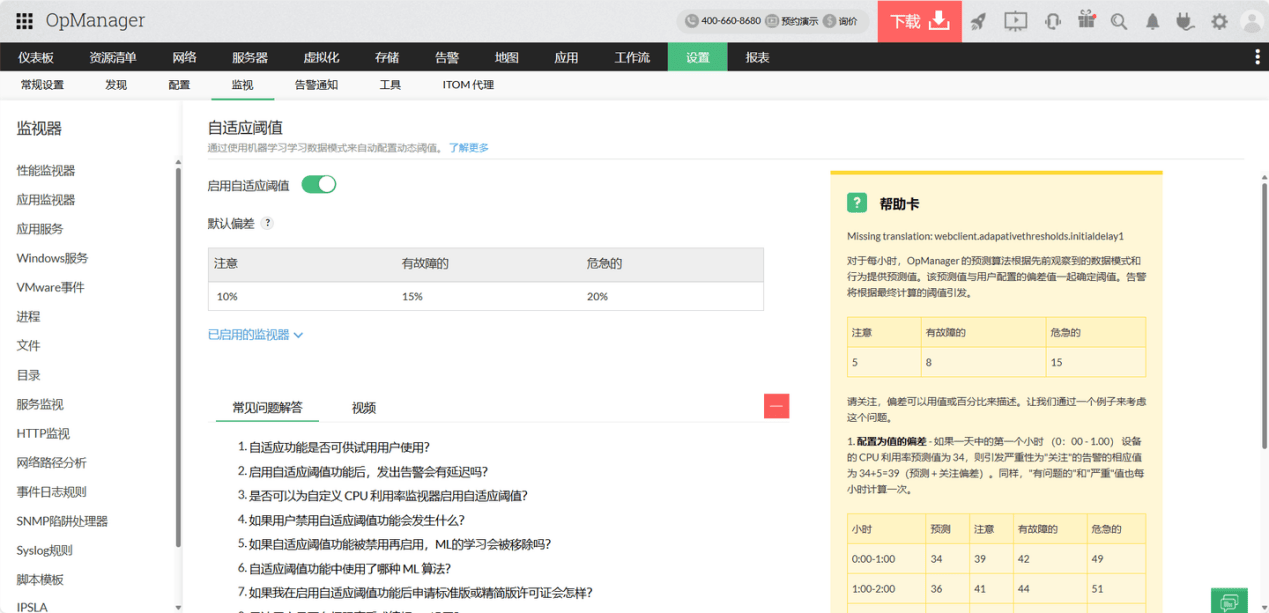Click the headset support icon
This screenshot has width=1269, height=613.
1052,21
